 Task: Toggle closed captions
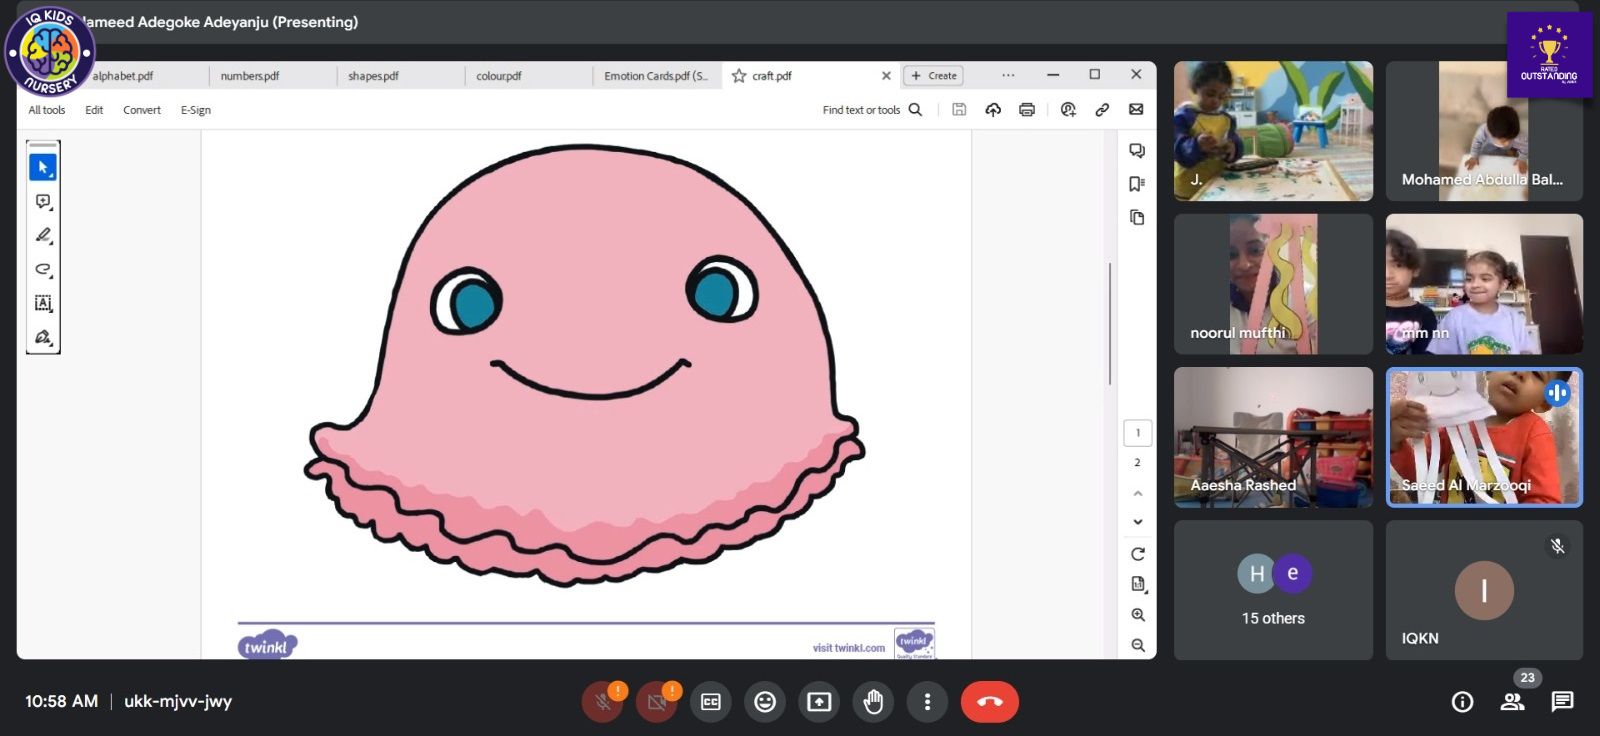click(711, 702)
